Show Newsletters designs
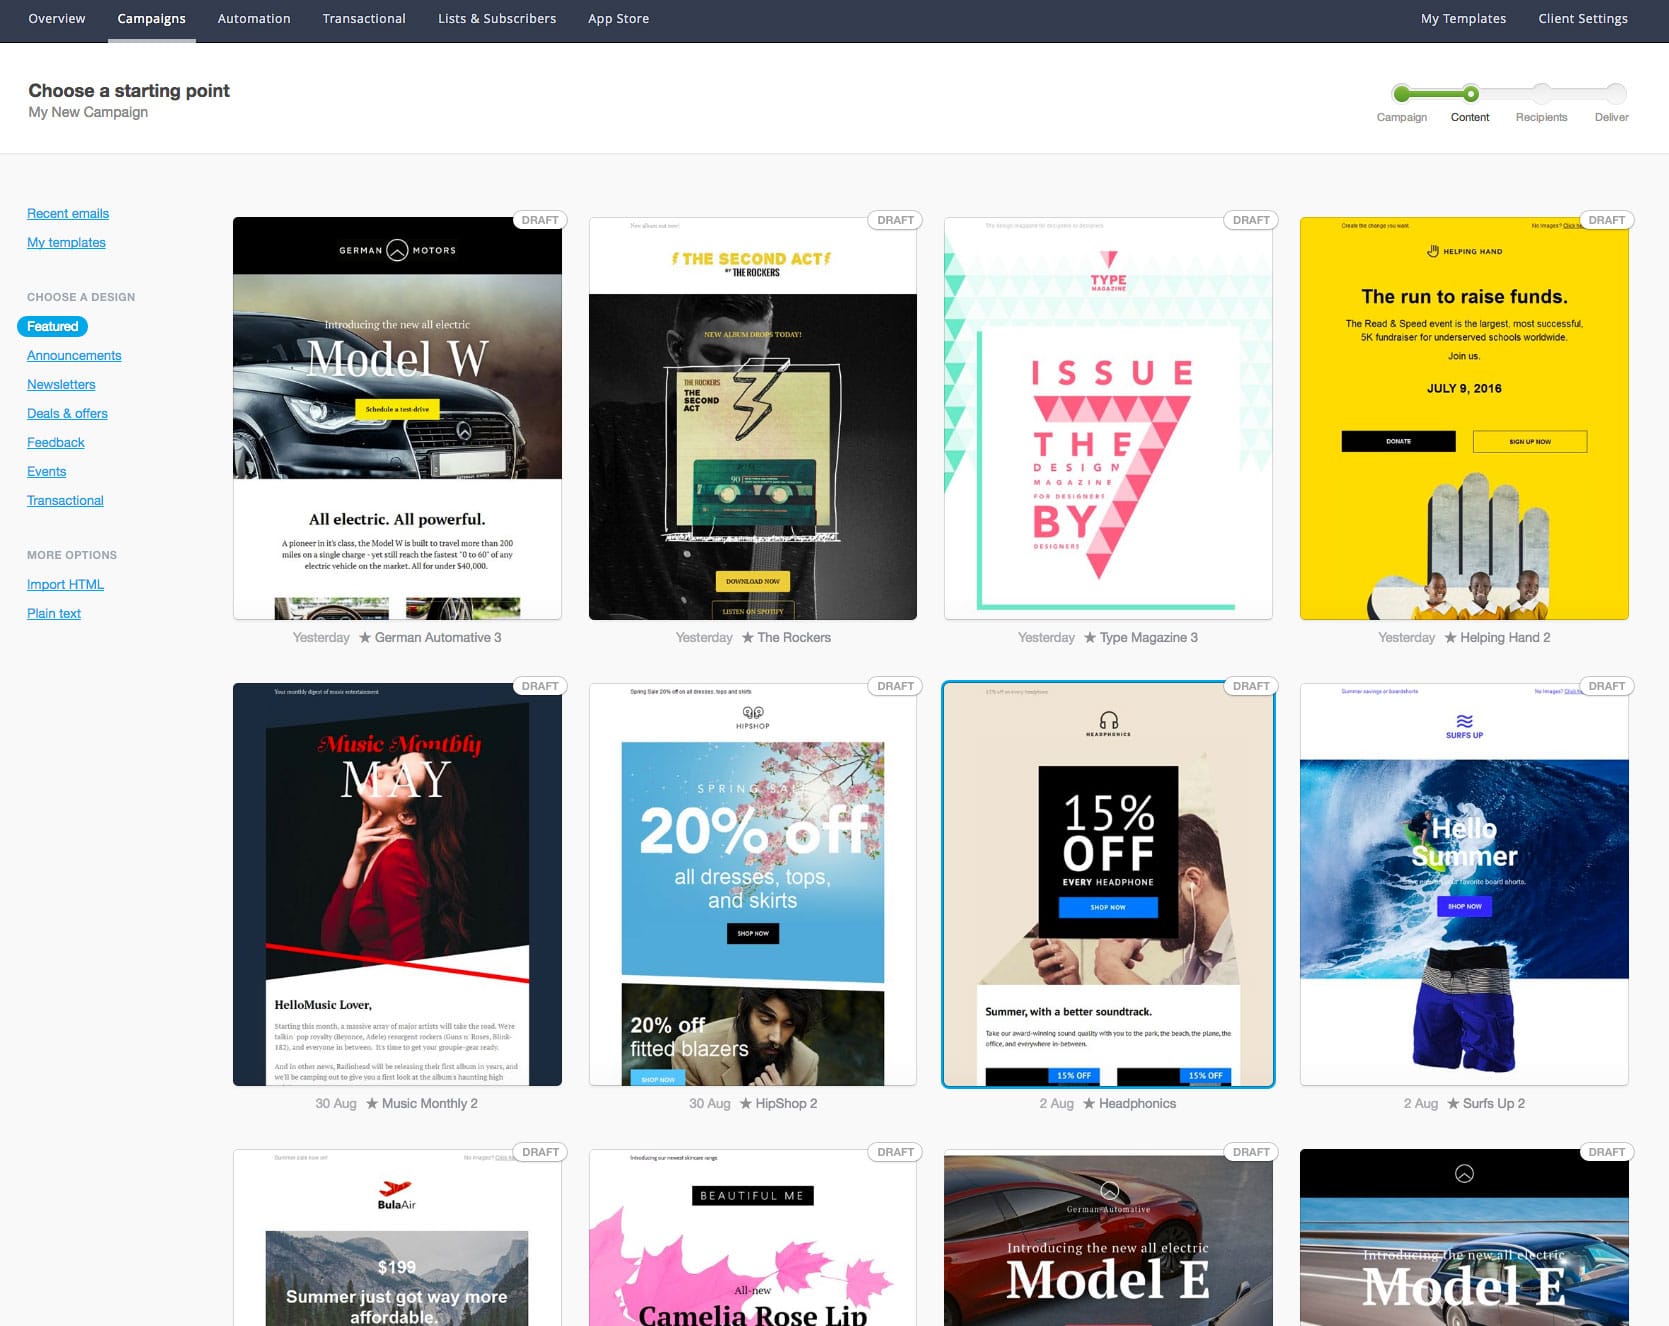The image size is (1669, 1326). 61,384
